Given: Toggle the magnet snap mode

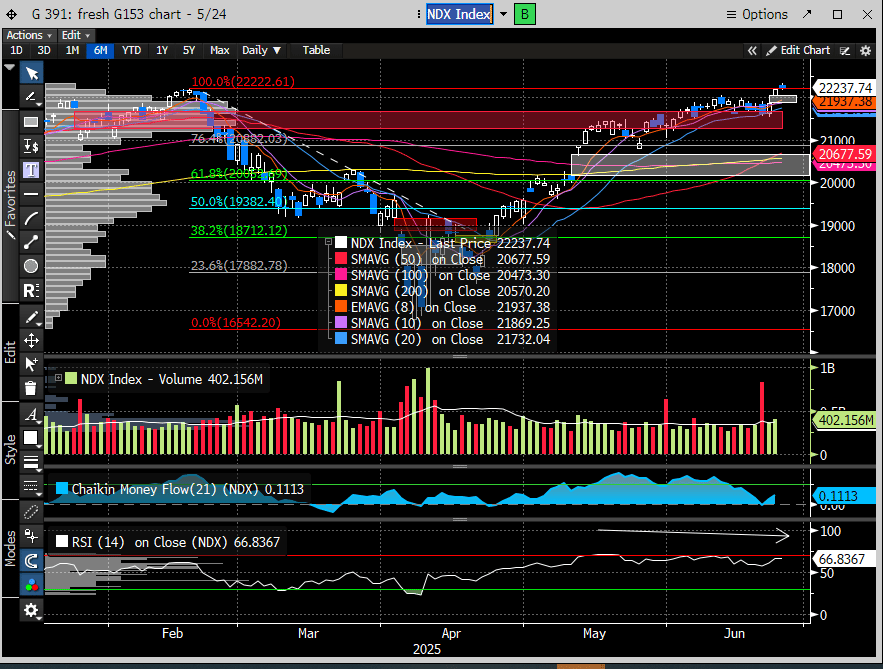Looking at the screenshot, I should [x=31, y=561].
